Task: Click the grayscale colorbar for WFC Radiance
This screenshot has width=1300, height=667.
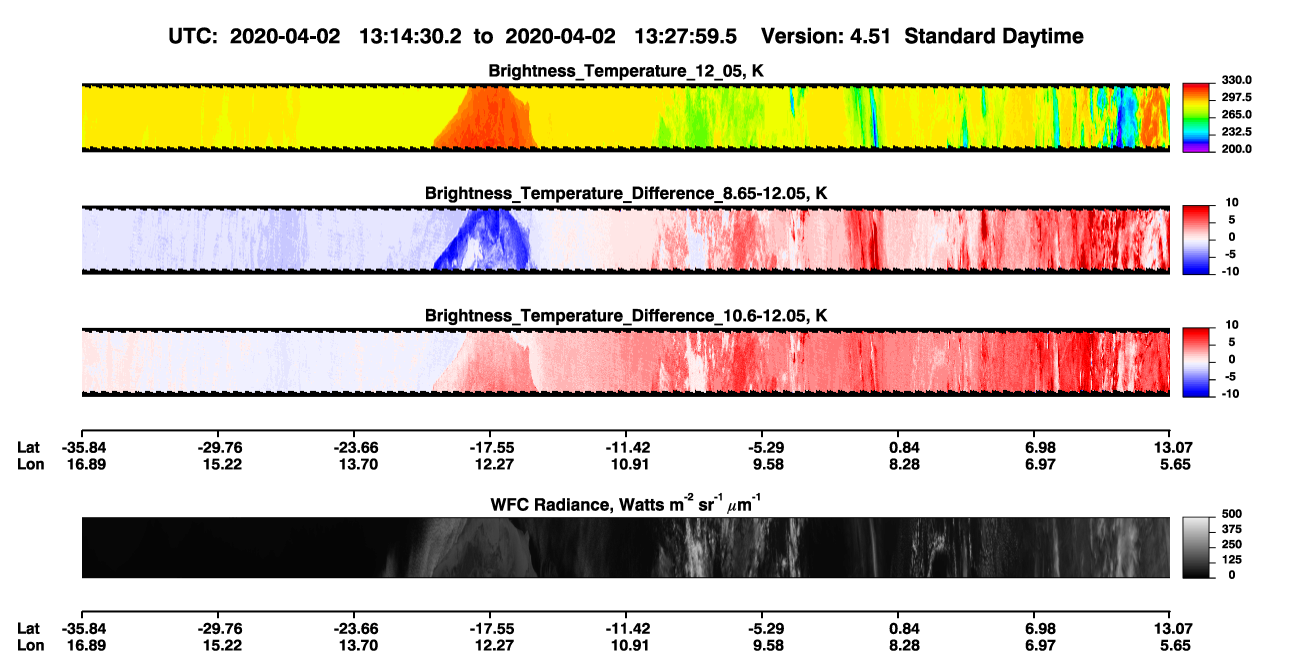Action: 1196,547
